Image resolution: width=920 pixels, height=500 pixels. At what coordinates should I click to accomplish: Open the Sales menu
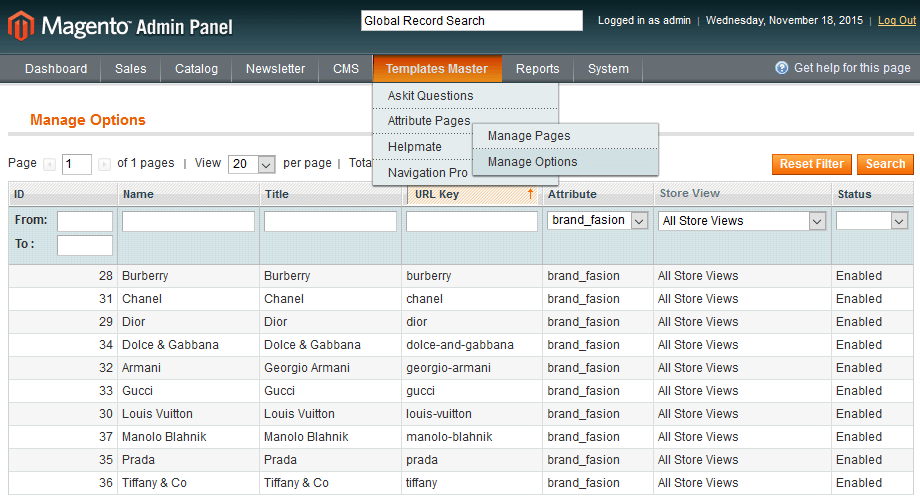tap(130, 69)
